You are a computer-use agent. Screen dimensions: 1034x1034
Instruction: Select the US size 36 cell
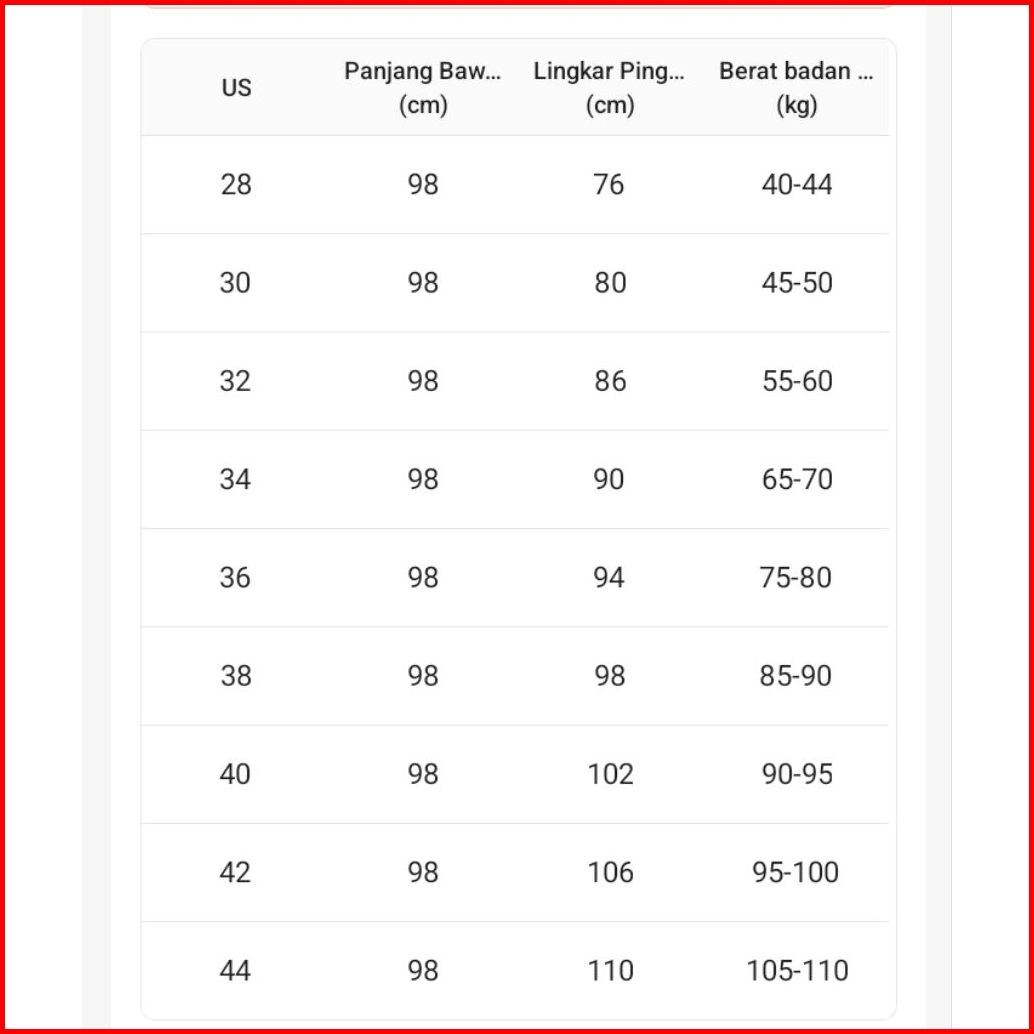coord(236,578)
